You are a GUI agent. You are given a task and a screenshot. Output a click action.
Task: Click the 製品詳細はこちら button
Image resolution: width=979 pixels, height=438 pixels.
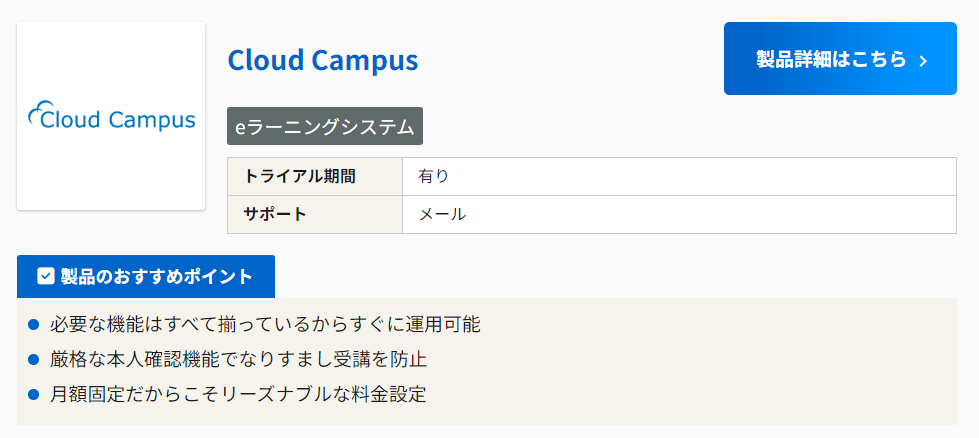tap(840, 59)
